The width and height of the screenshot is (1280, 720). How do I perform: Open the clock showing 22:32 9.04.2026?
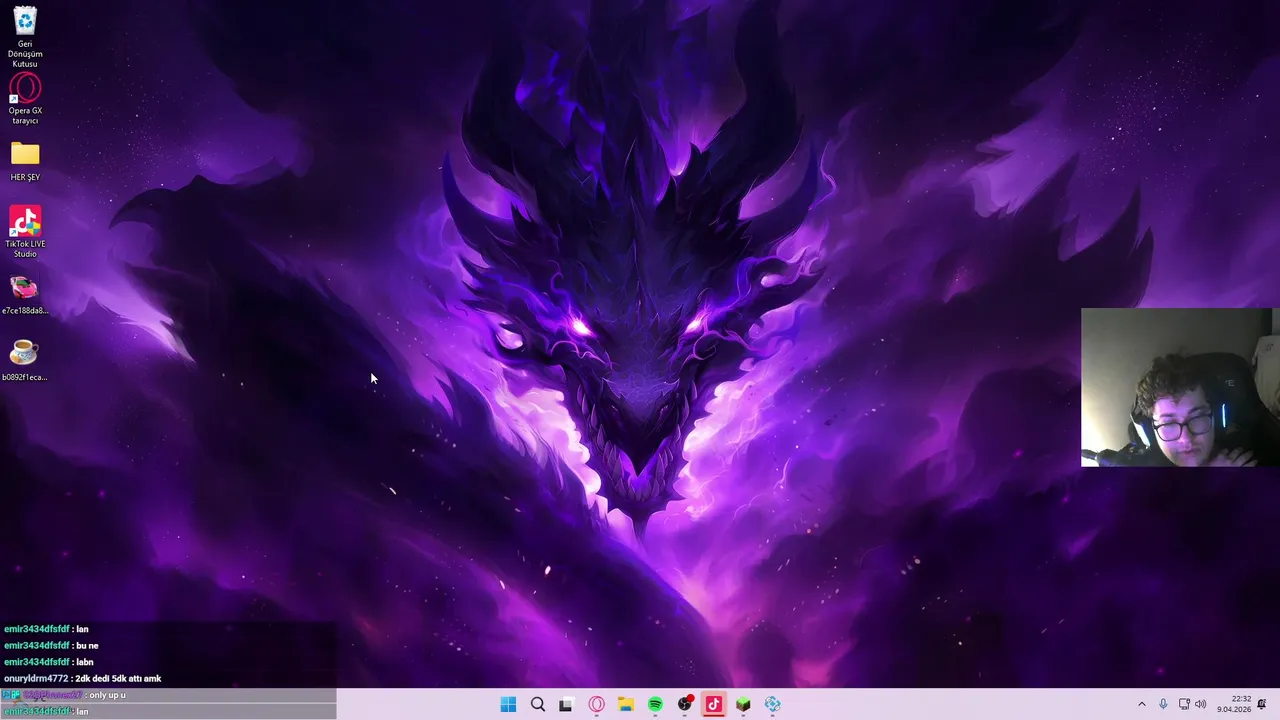1234,704
